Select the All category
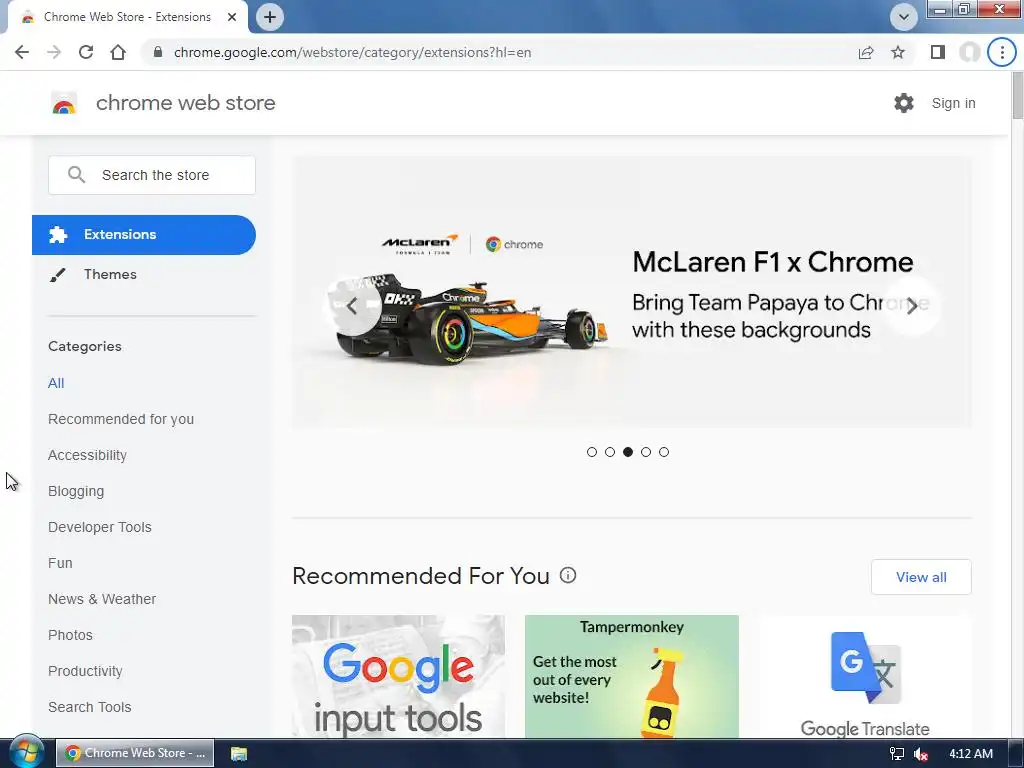 56,383
